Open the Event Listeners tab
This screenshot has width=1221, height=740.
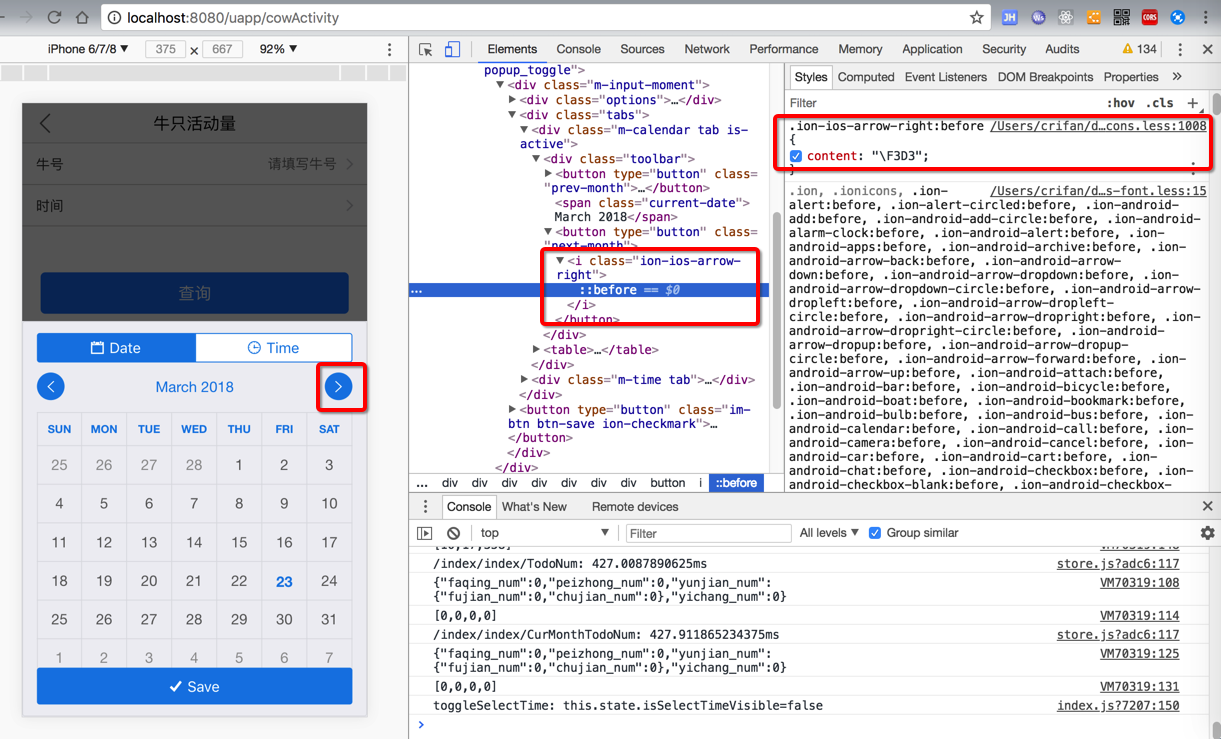[945, 77]
